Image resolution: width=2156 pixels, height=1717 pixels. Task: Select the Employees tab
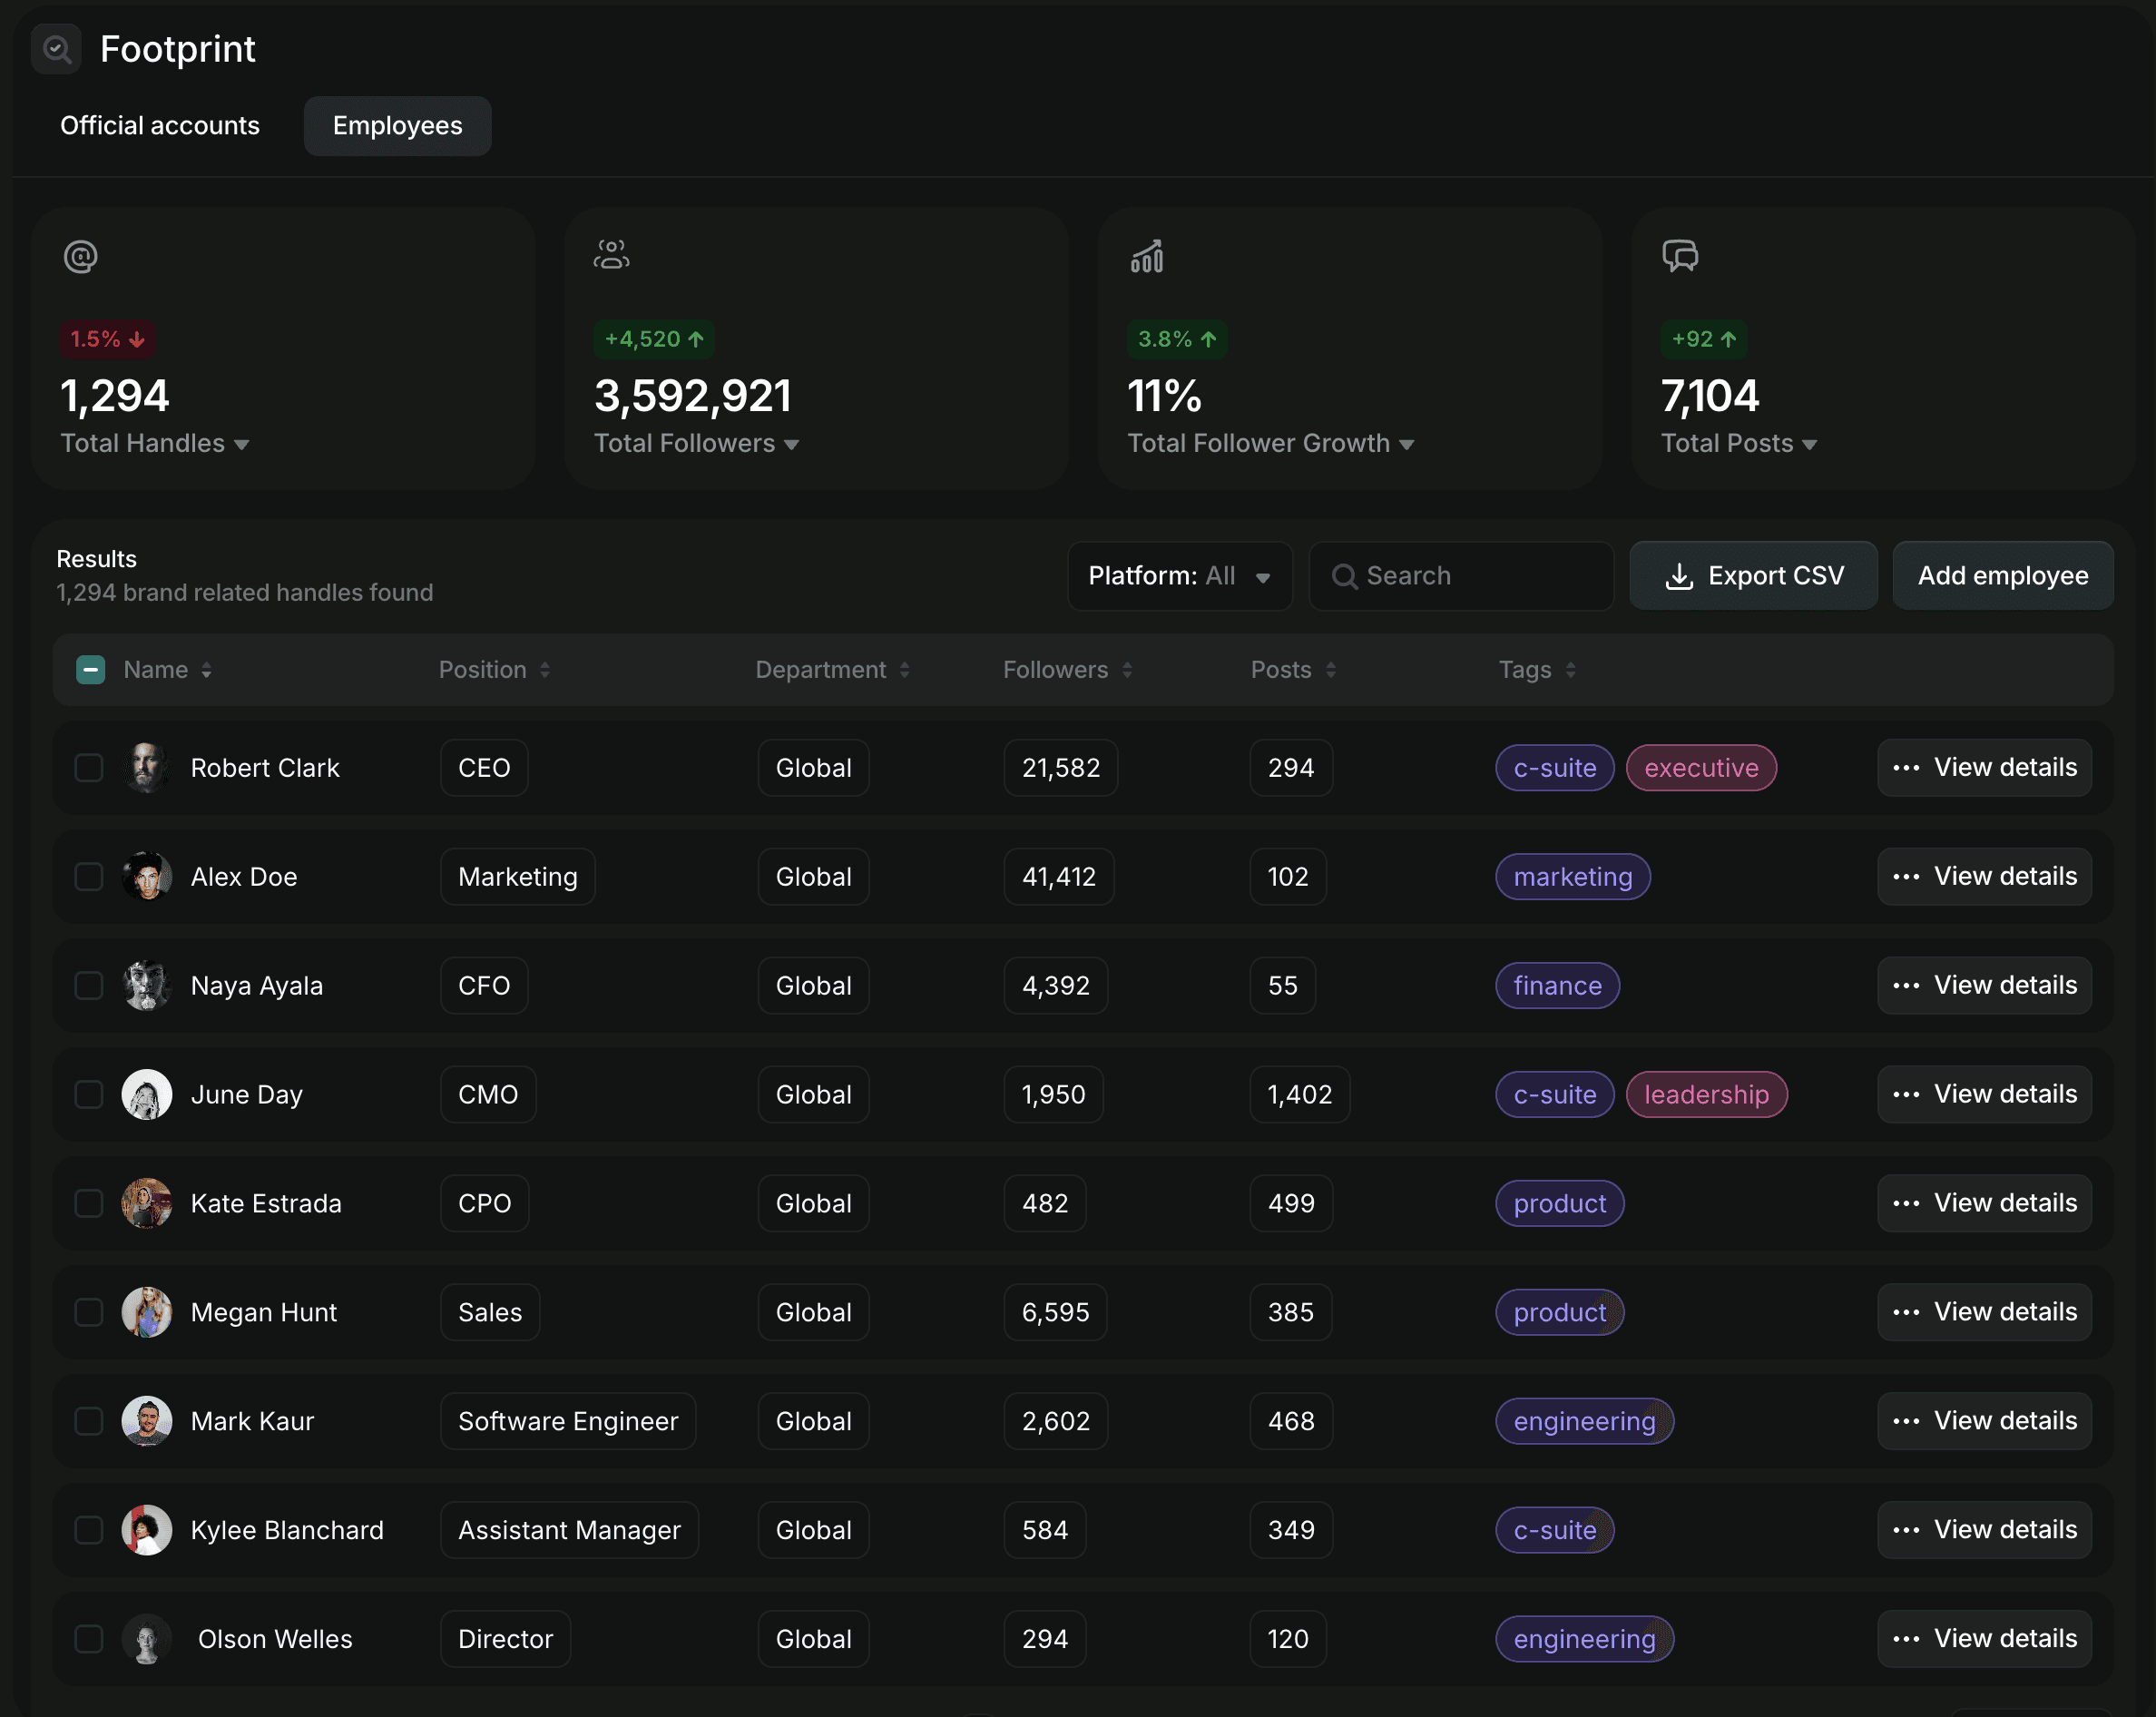tap(397, 126)
